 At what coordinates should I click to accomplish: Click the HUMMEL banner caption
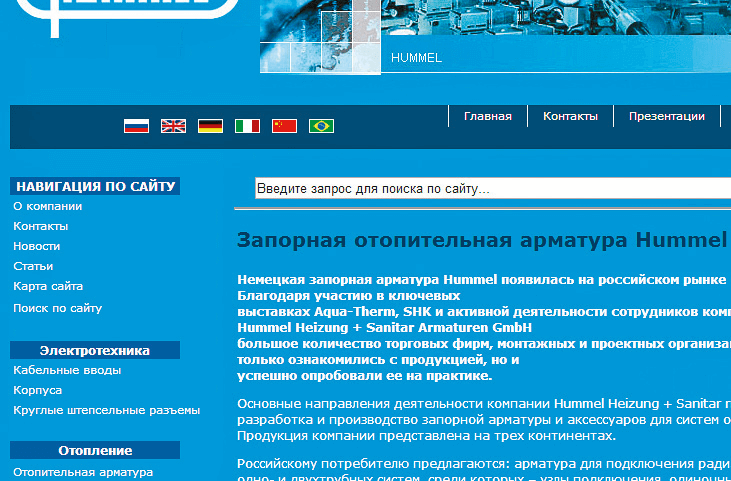click(x=416, y=58)
